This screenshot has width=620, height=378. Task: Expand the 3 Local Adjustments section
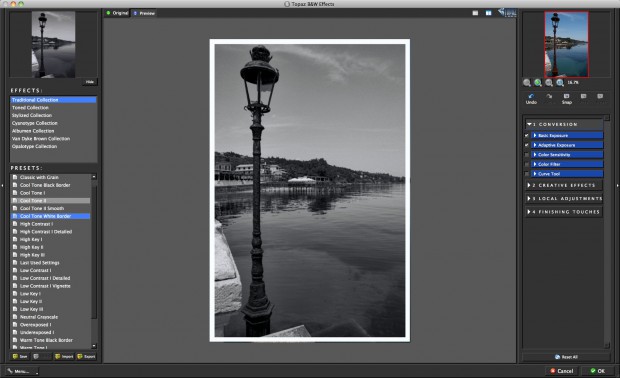[564, 198]
